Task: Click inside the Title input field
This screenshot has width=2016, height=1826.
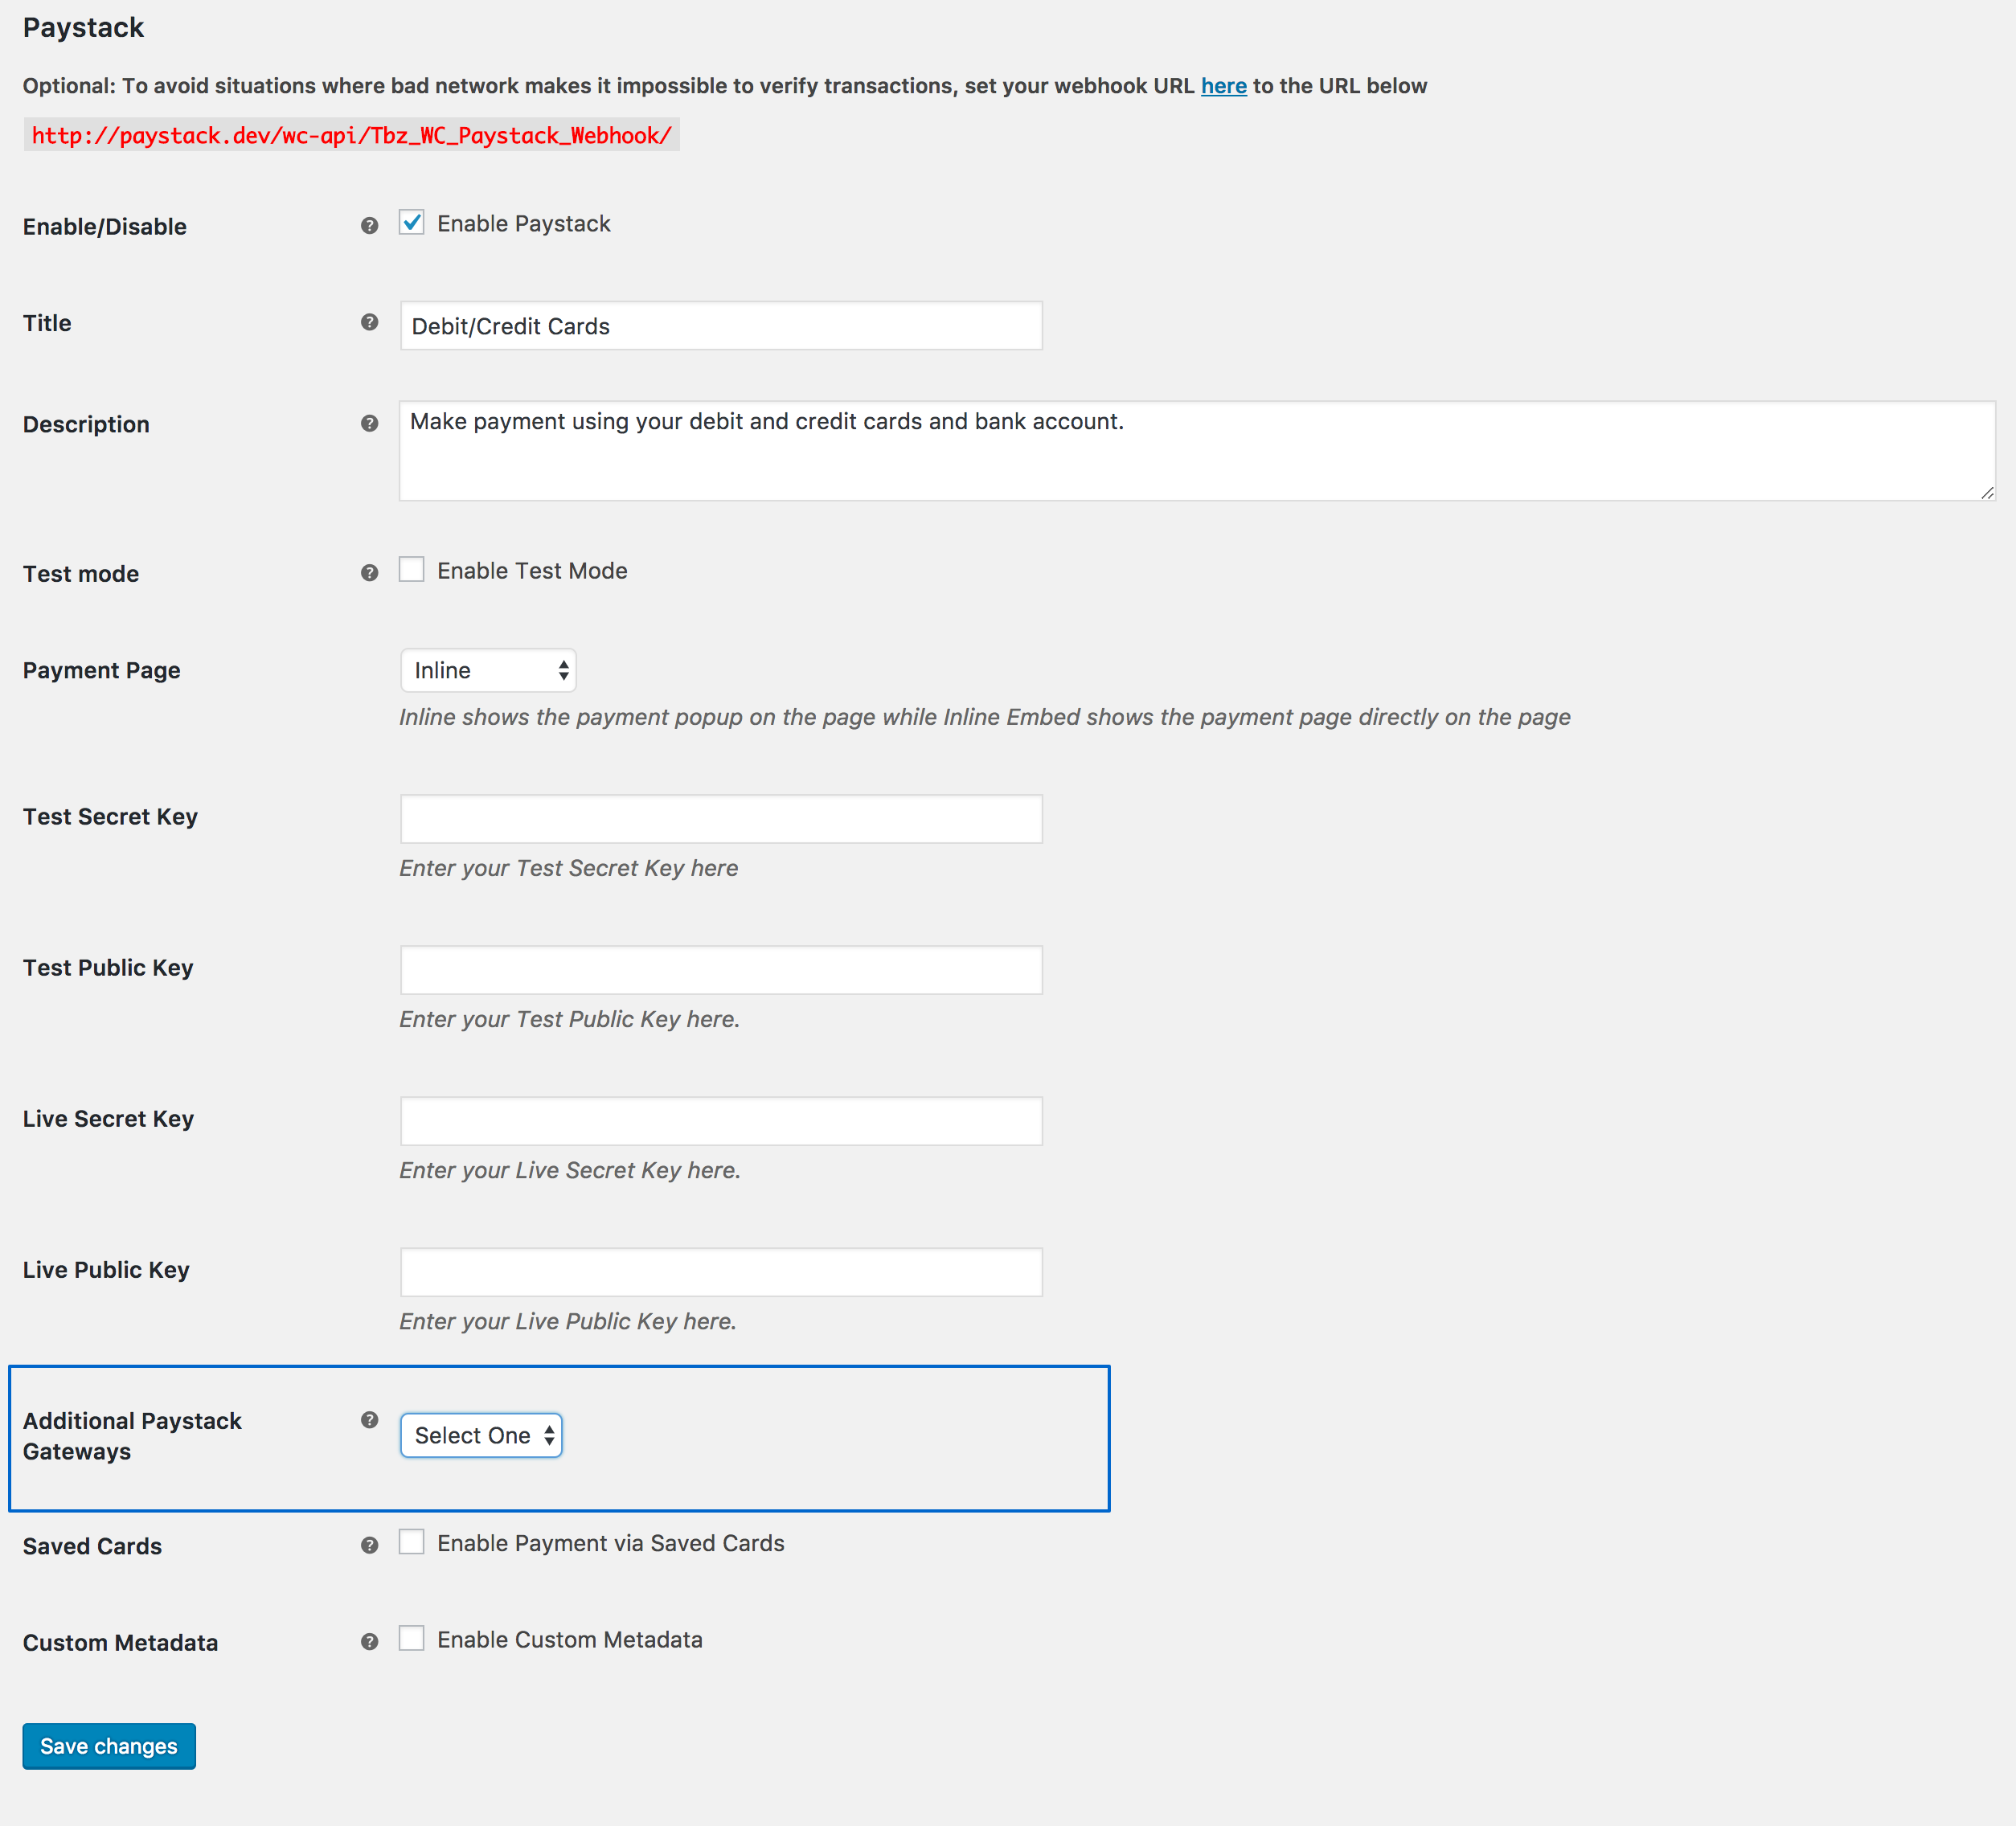Action: click(x=720, y=325)
